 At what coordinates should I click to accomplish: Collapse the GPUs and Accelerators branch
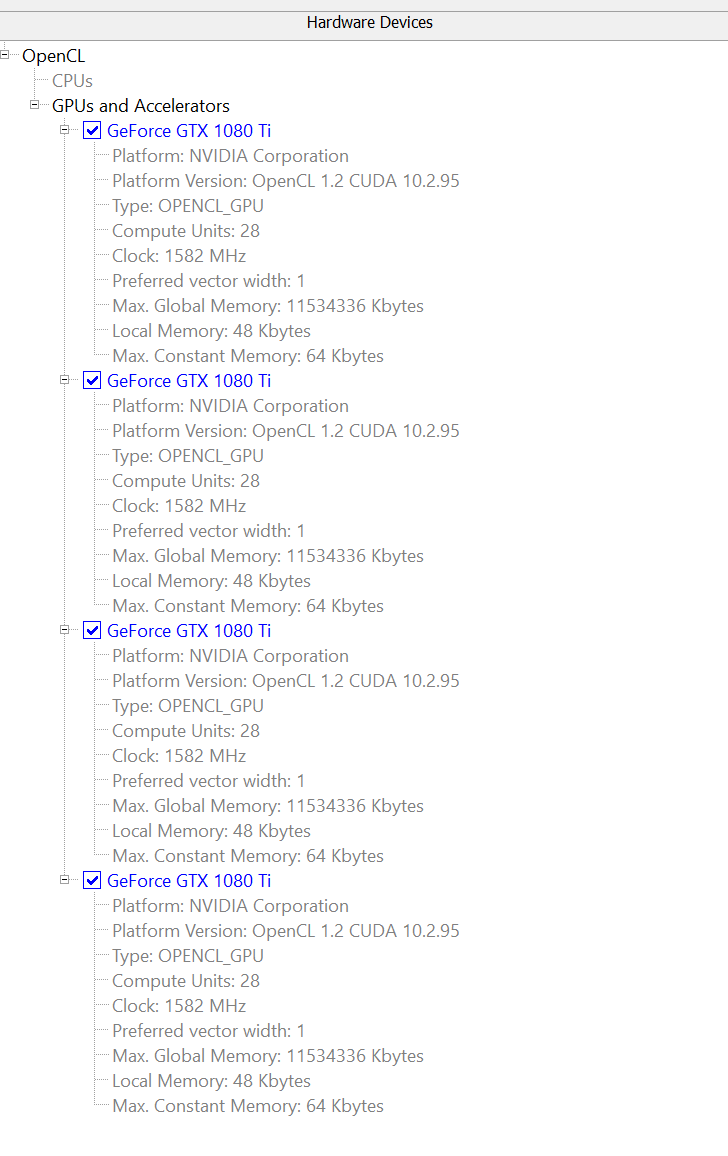pos(35,105)
